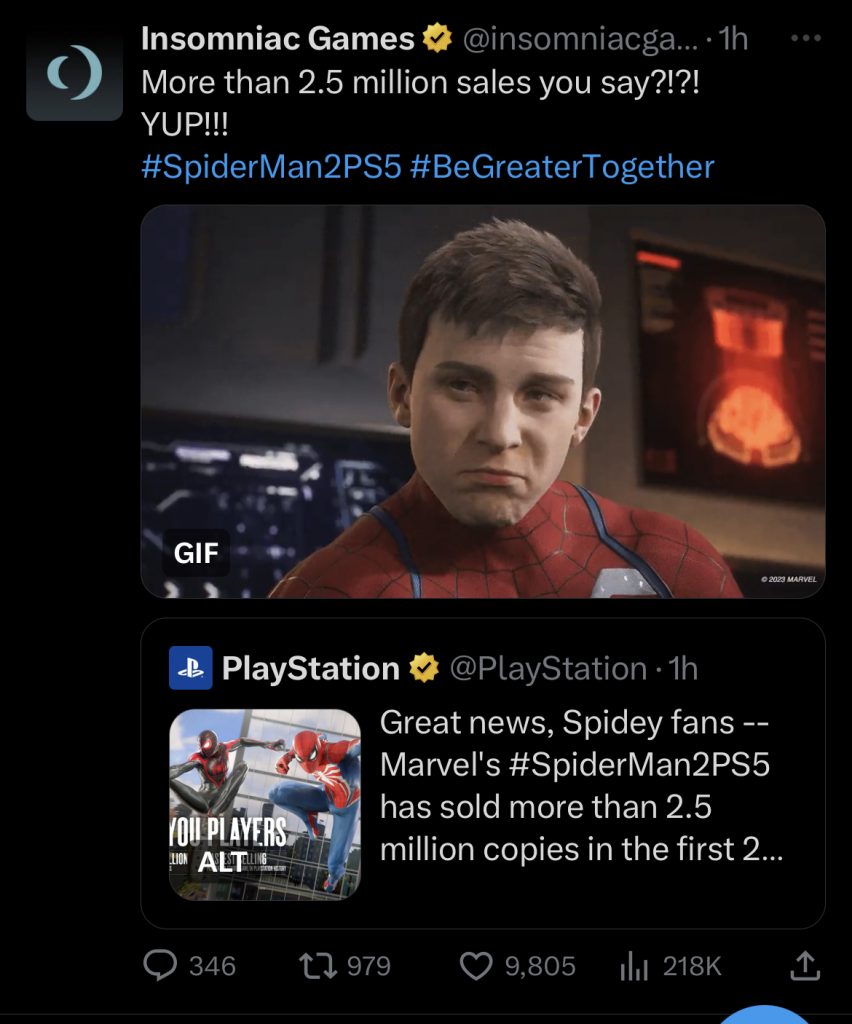The height and width of the screenshot is (1024, 852).
Task: Open quoted tweet's Spider-Man thumbnail
Action: coord(264,790)
